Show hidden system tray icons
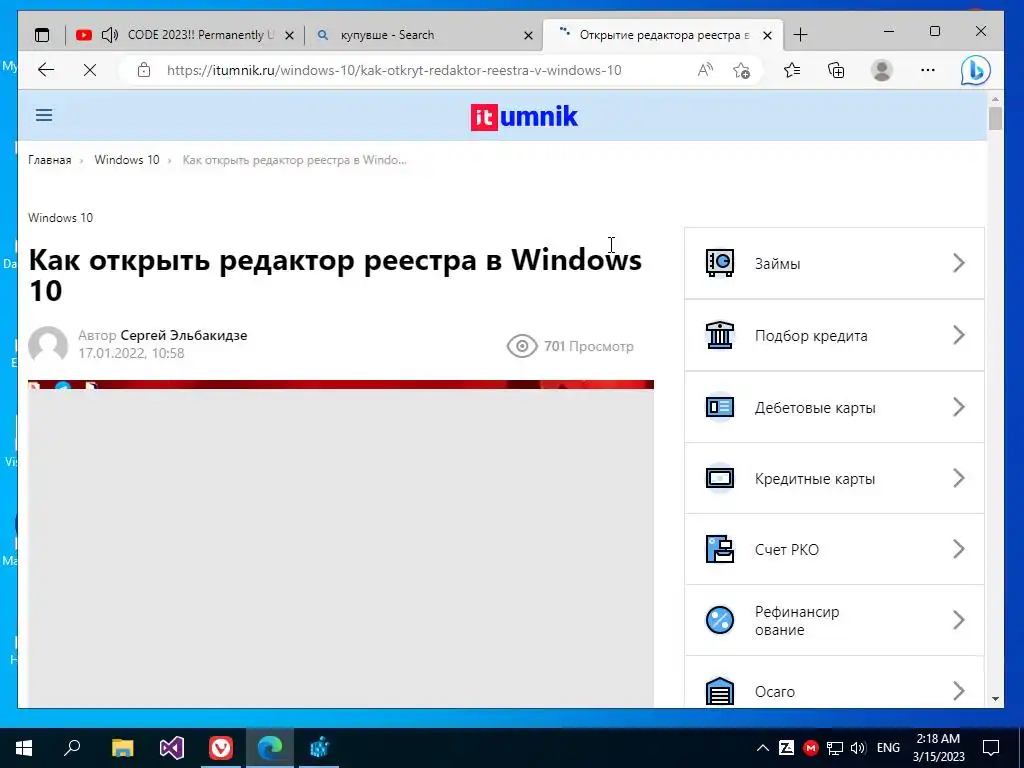This screenshot has height=768, width=1024. click(762, 748)
